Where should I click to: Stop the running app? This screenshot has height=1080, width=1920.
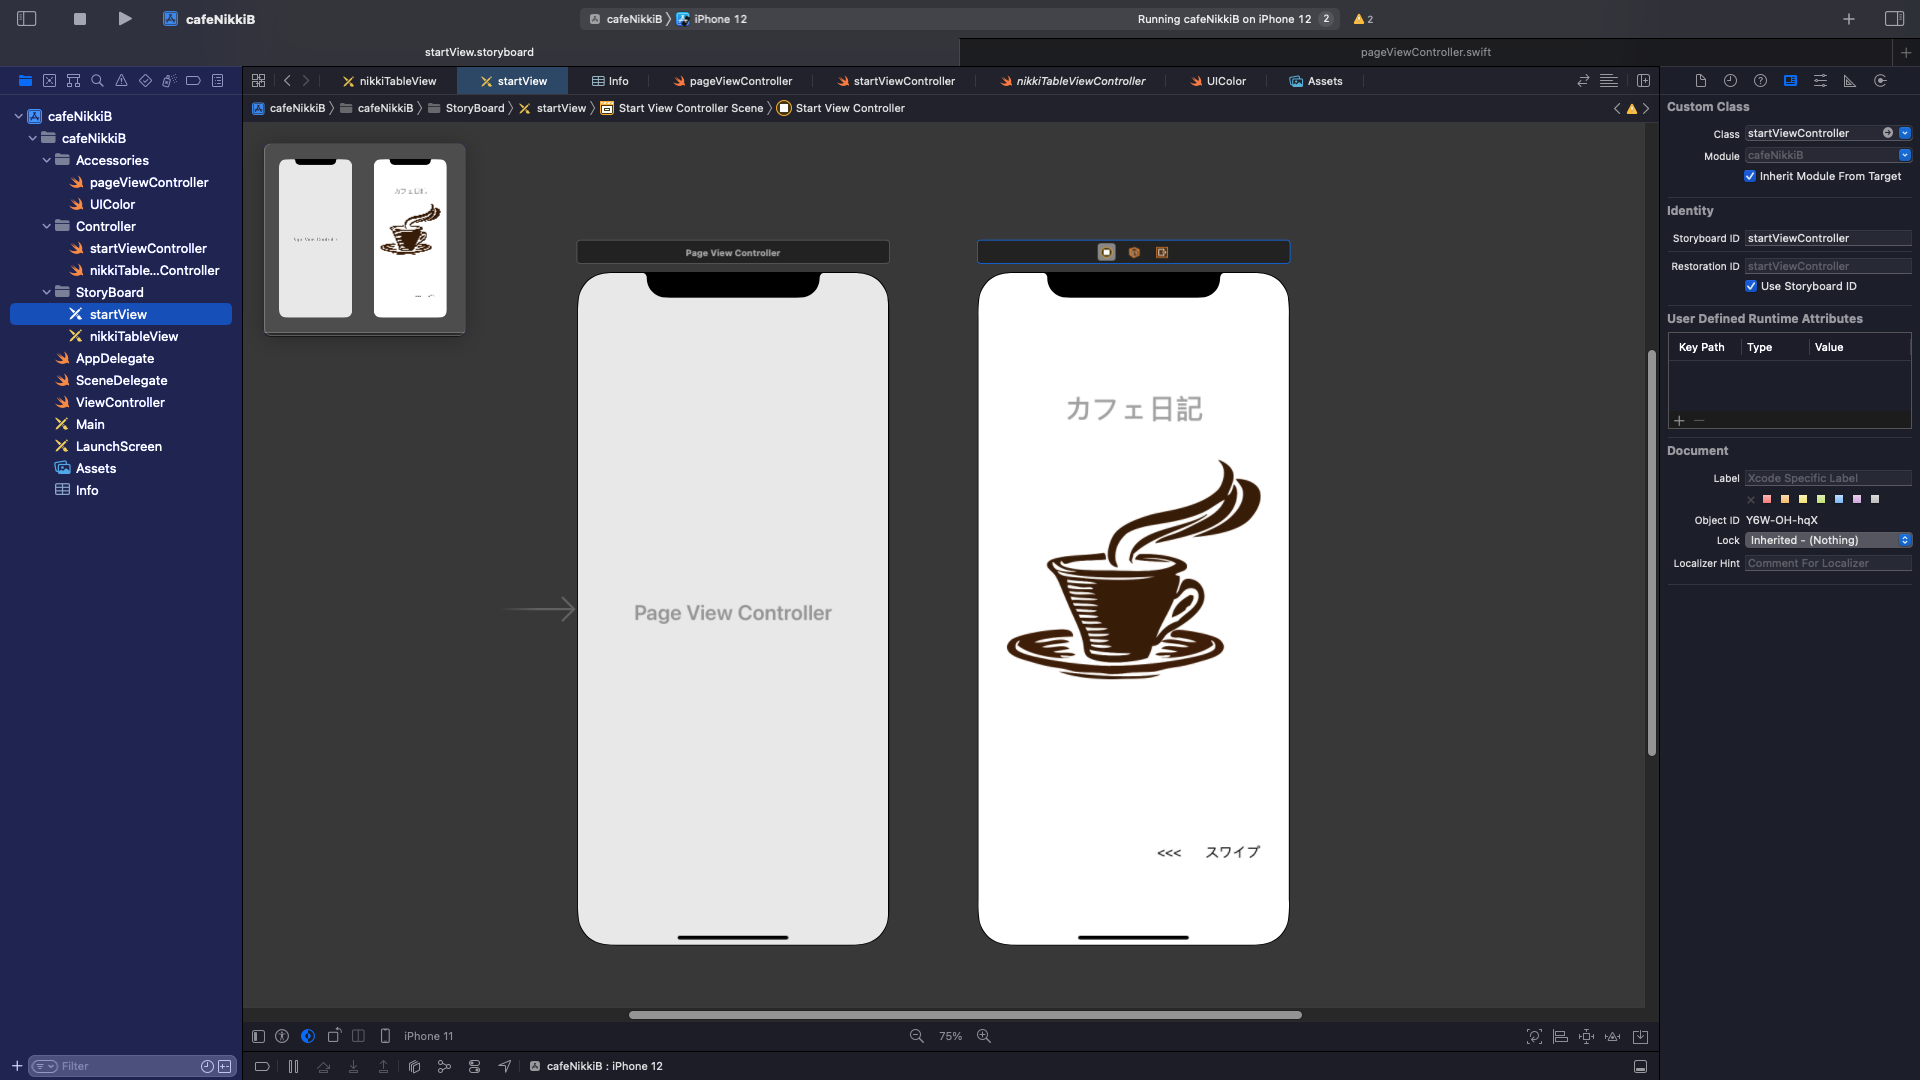click(x=80, y=19)
